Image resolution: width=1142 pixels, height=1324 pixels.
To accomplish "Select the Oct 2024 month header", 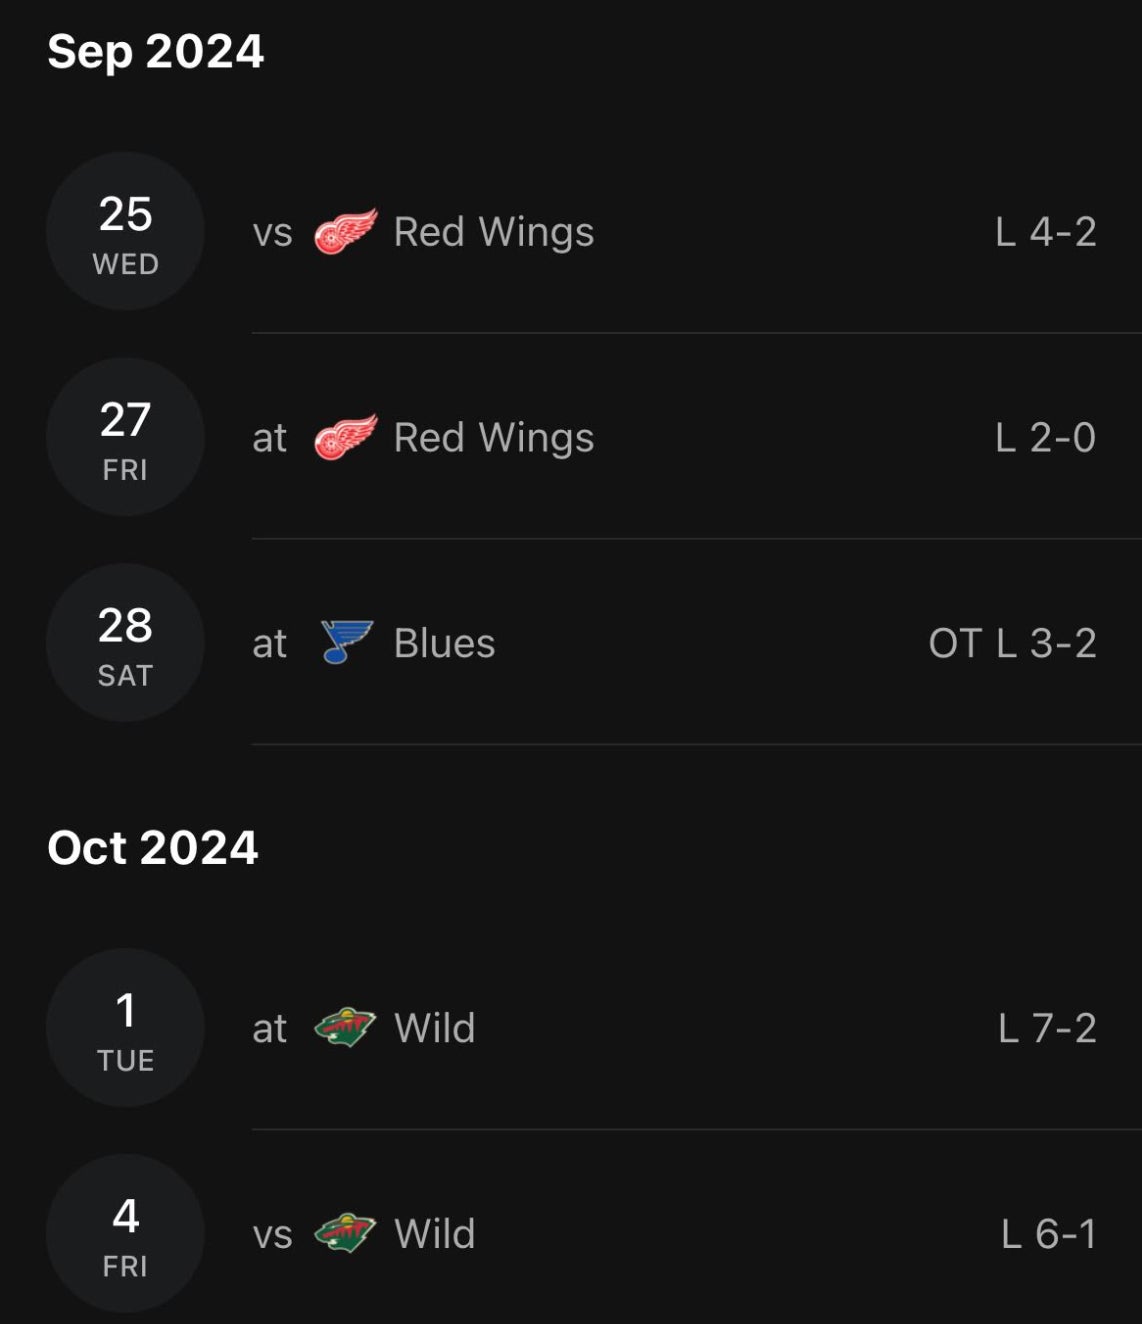I will coord(152,847).
